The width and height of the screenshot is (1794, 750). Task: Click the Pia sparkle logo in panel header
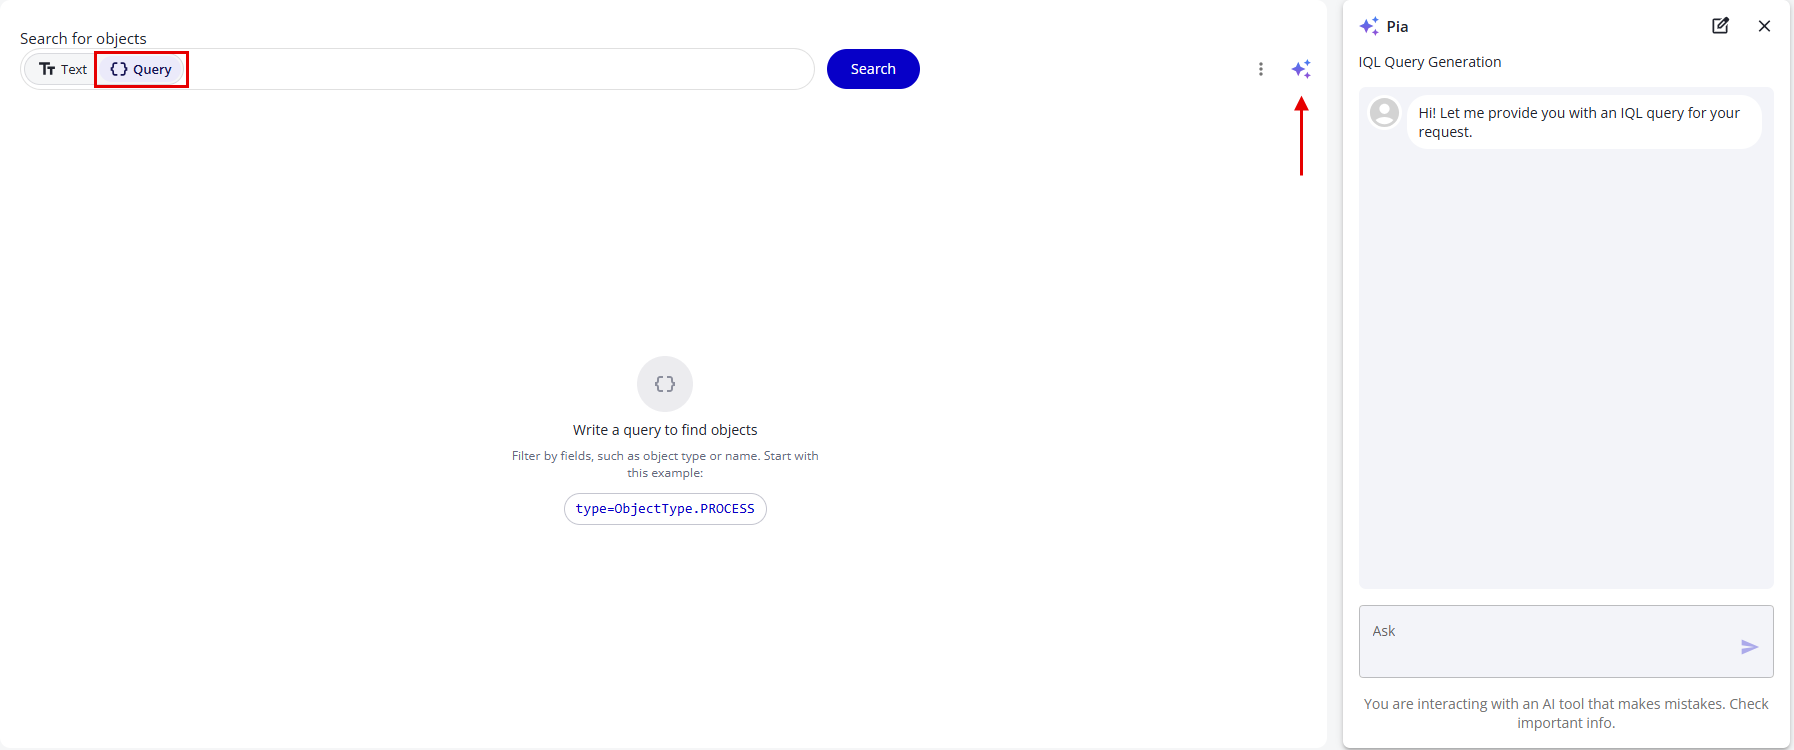pyautogui.click(x=1369, y=26)
